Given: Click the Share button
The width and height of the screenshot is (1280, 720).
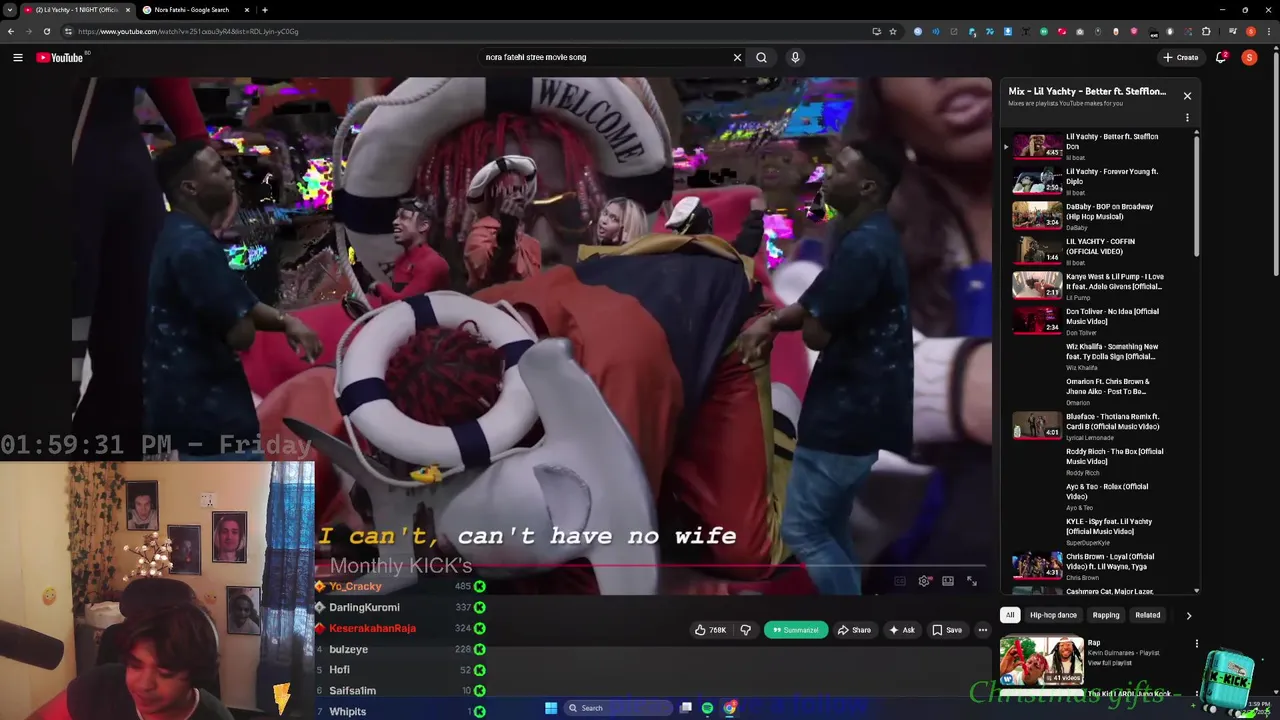Looking at the screenshot, I should pyautogui.click(x=854, y=630).
